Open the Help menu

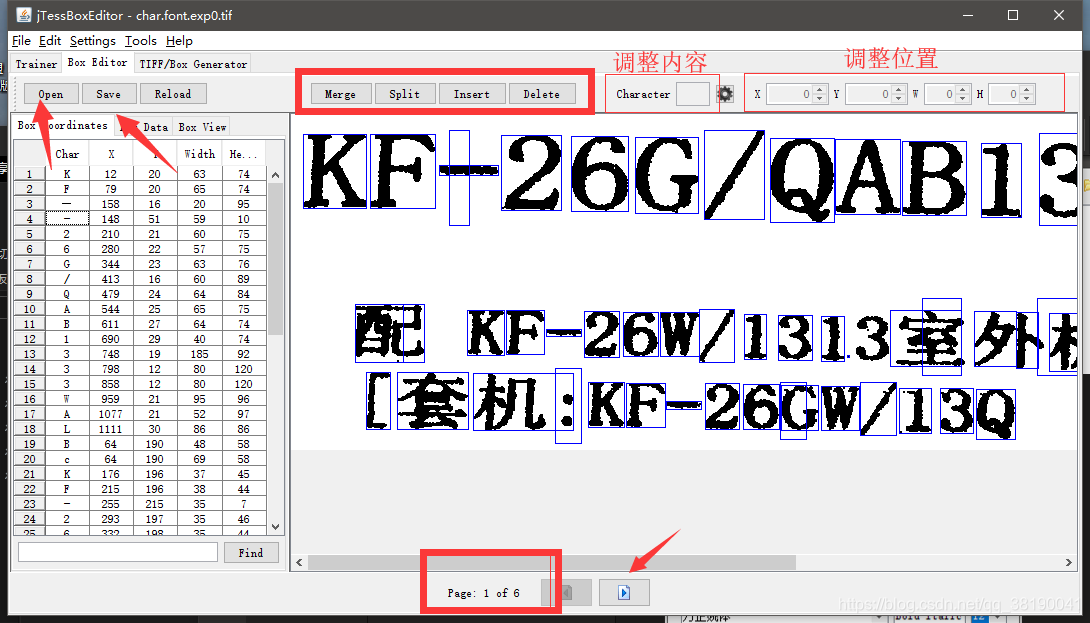[x=179, y=41]
